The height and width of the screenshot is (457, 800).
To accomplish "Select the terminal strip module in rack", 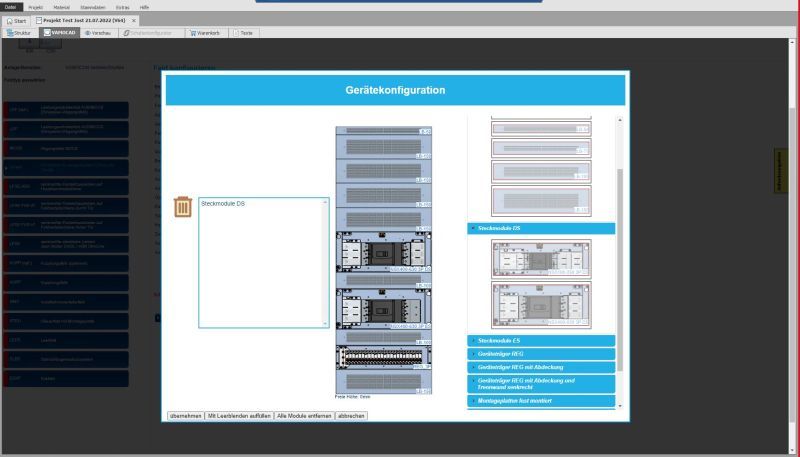I will click(x=384, y=355).
